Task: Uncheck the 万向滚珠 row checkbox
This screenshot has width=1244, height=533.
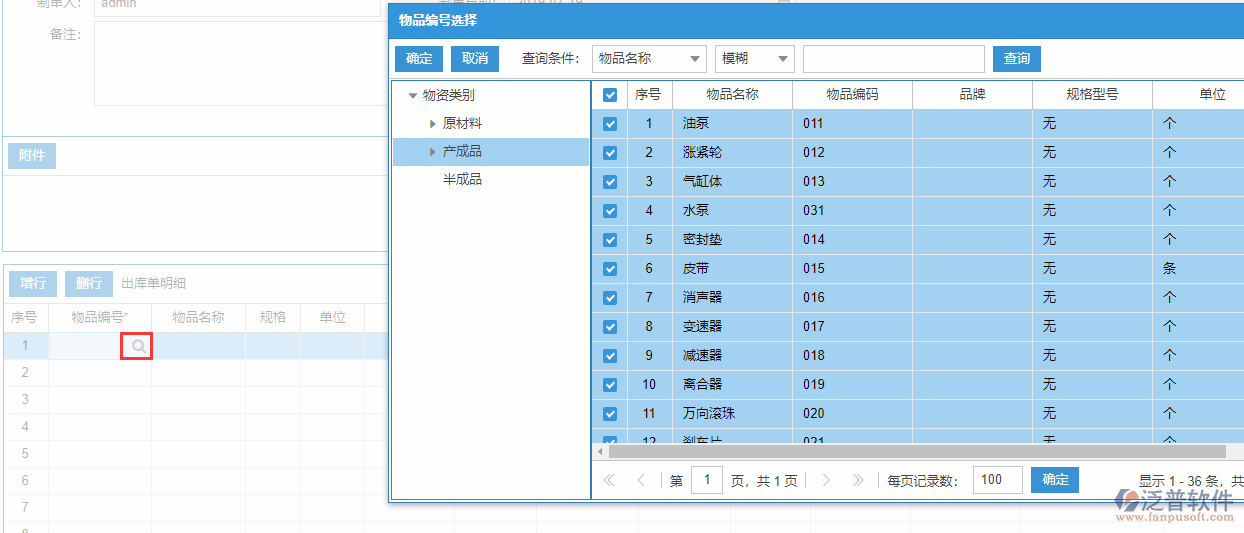Action: 610,414
